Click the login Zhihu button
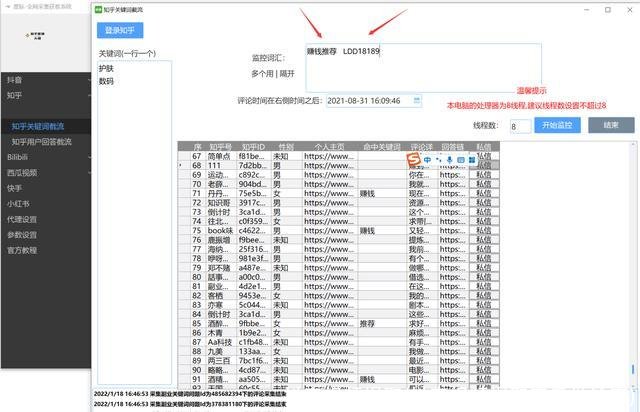 [120, 30]
